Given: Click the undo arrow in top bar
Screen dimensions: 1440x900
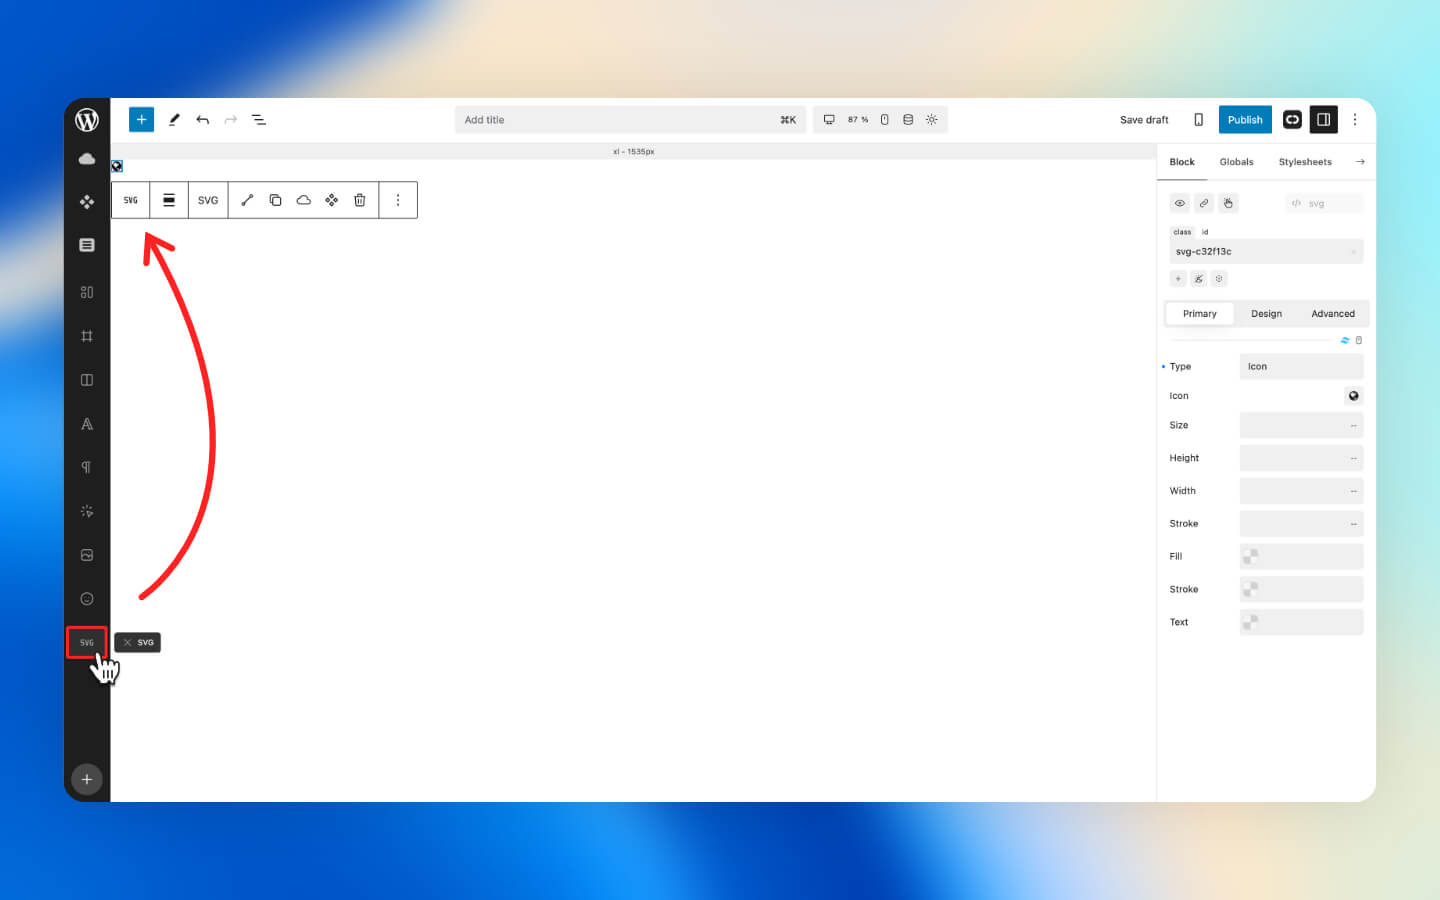Looking at the screenshot, I should 203,120.
